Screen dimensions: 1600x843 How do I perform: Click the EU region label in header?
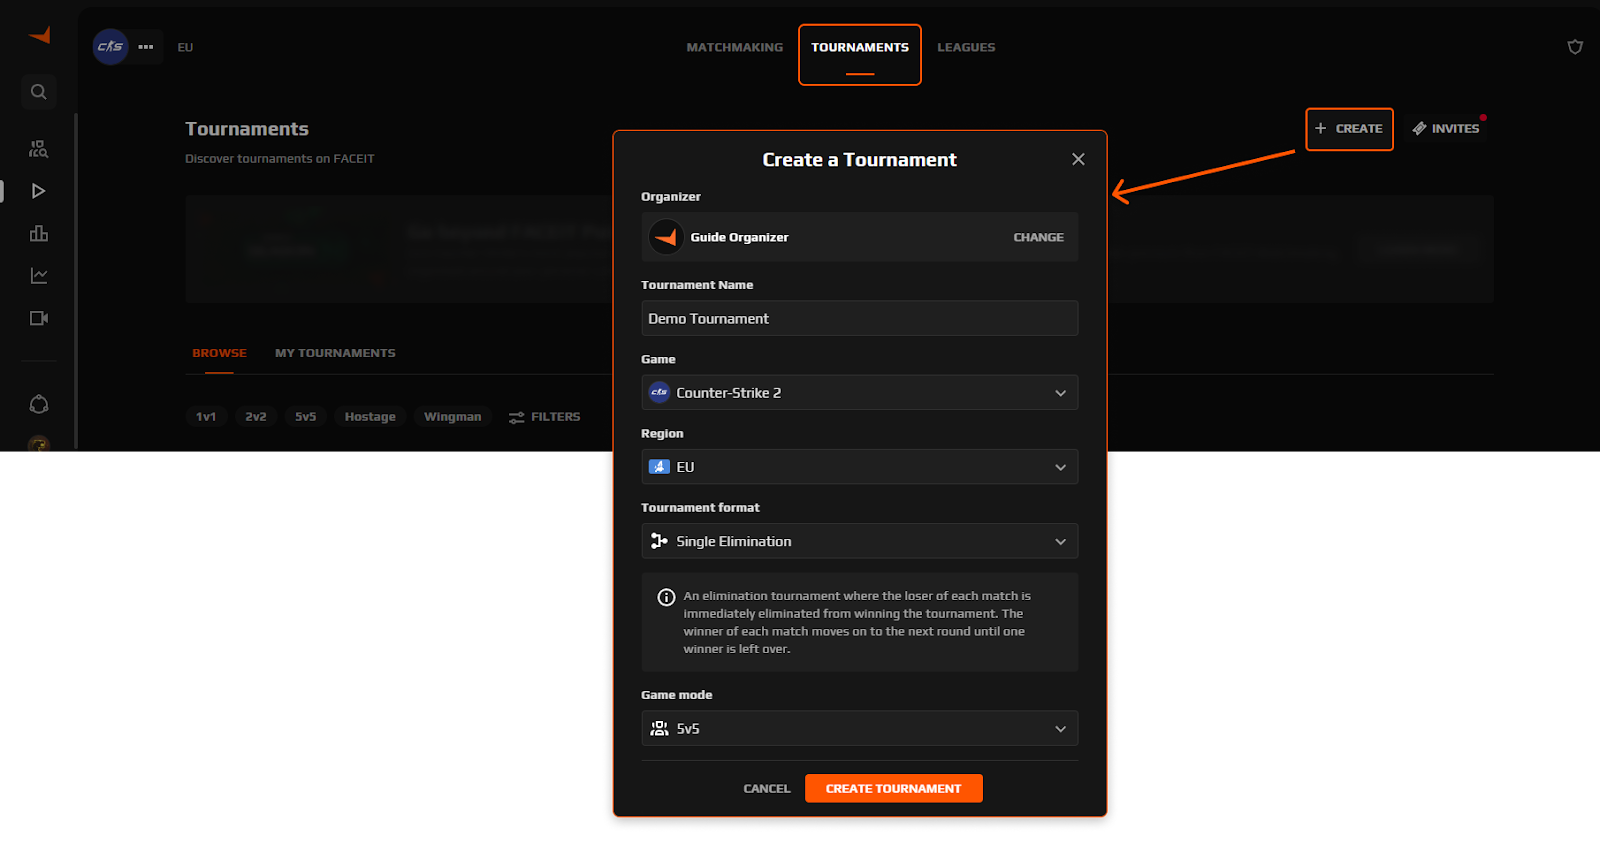click(x=186, y=47)
